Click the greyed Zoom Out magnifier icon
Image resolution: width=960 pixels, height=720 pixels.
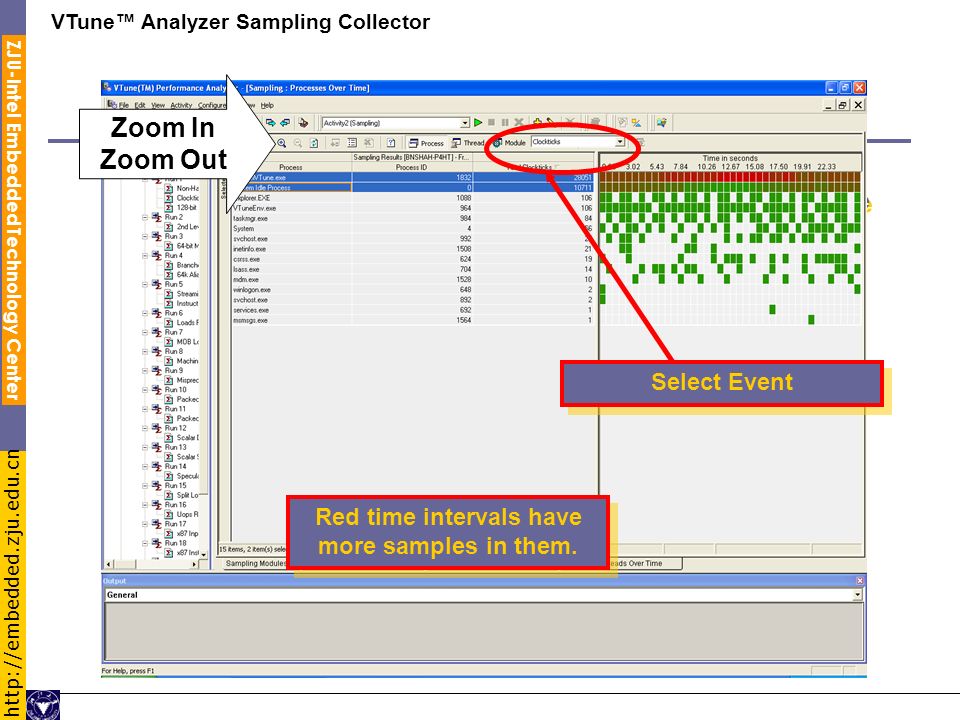pos(298,143)
